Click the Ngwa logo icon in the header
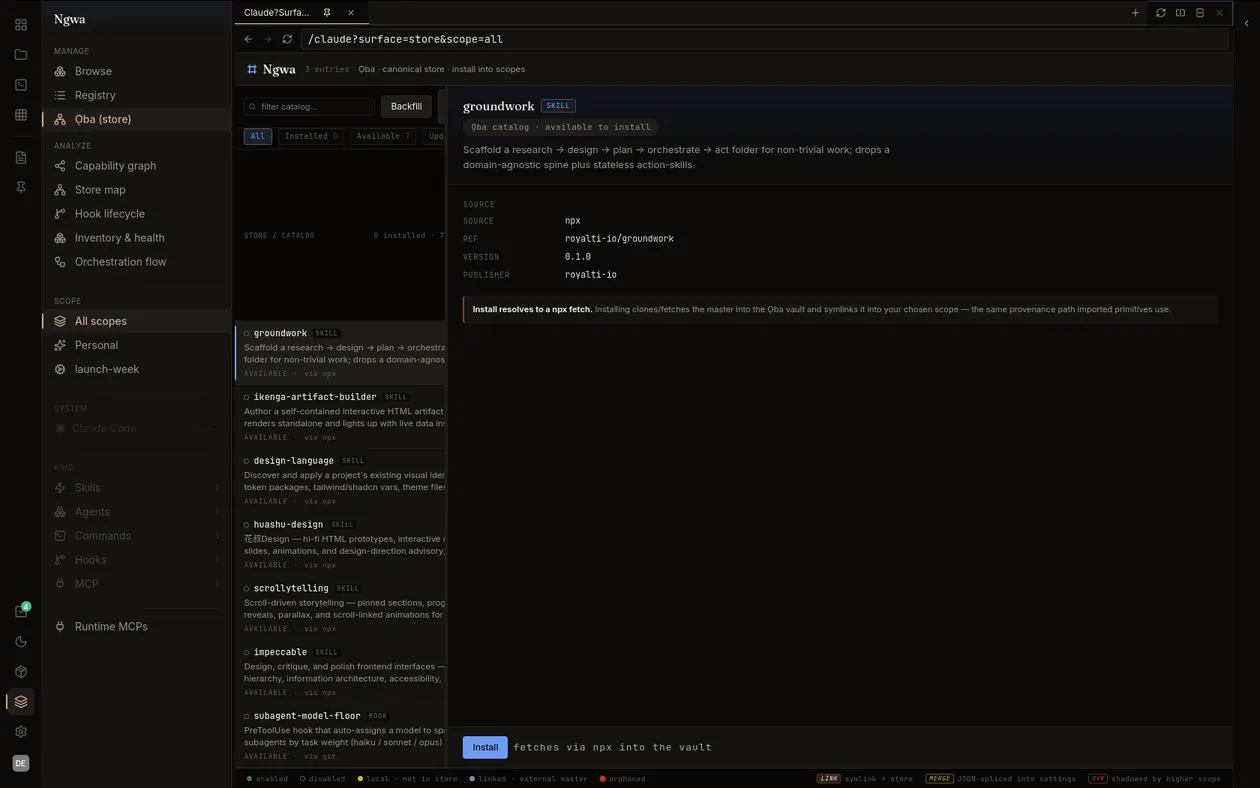The width and height of the screenshot is (1260, 788). (252, 69)
